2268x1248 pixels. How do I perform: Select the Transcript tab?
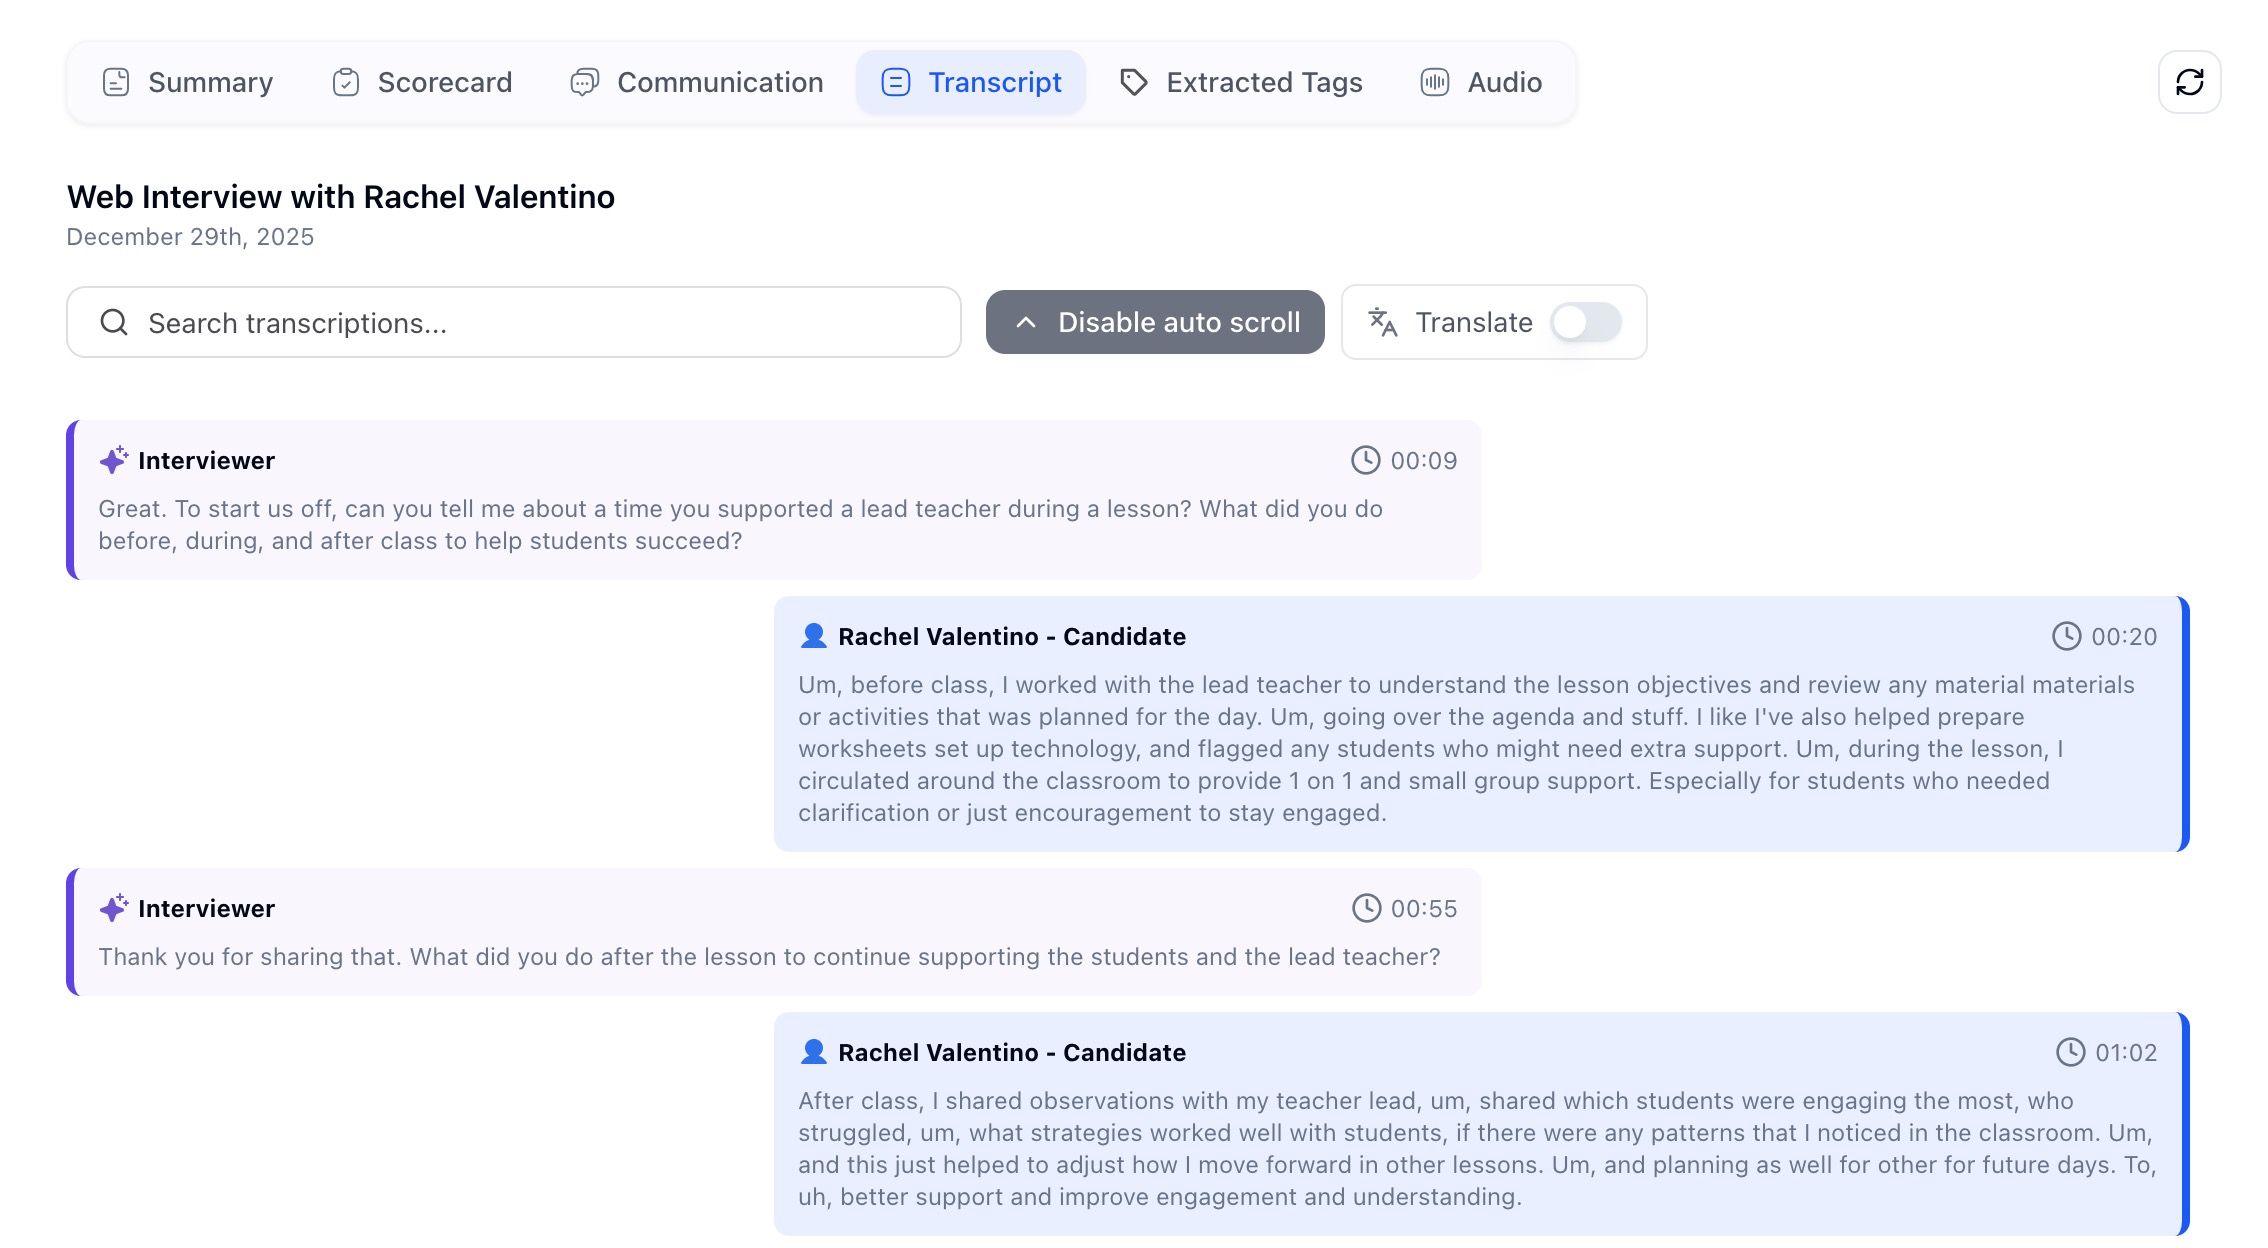pos(971,82)
